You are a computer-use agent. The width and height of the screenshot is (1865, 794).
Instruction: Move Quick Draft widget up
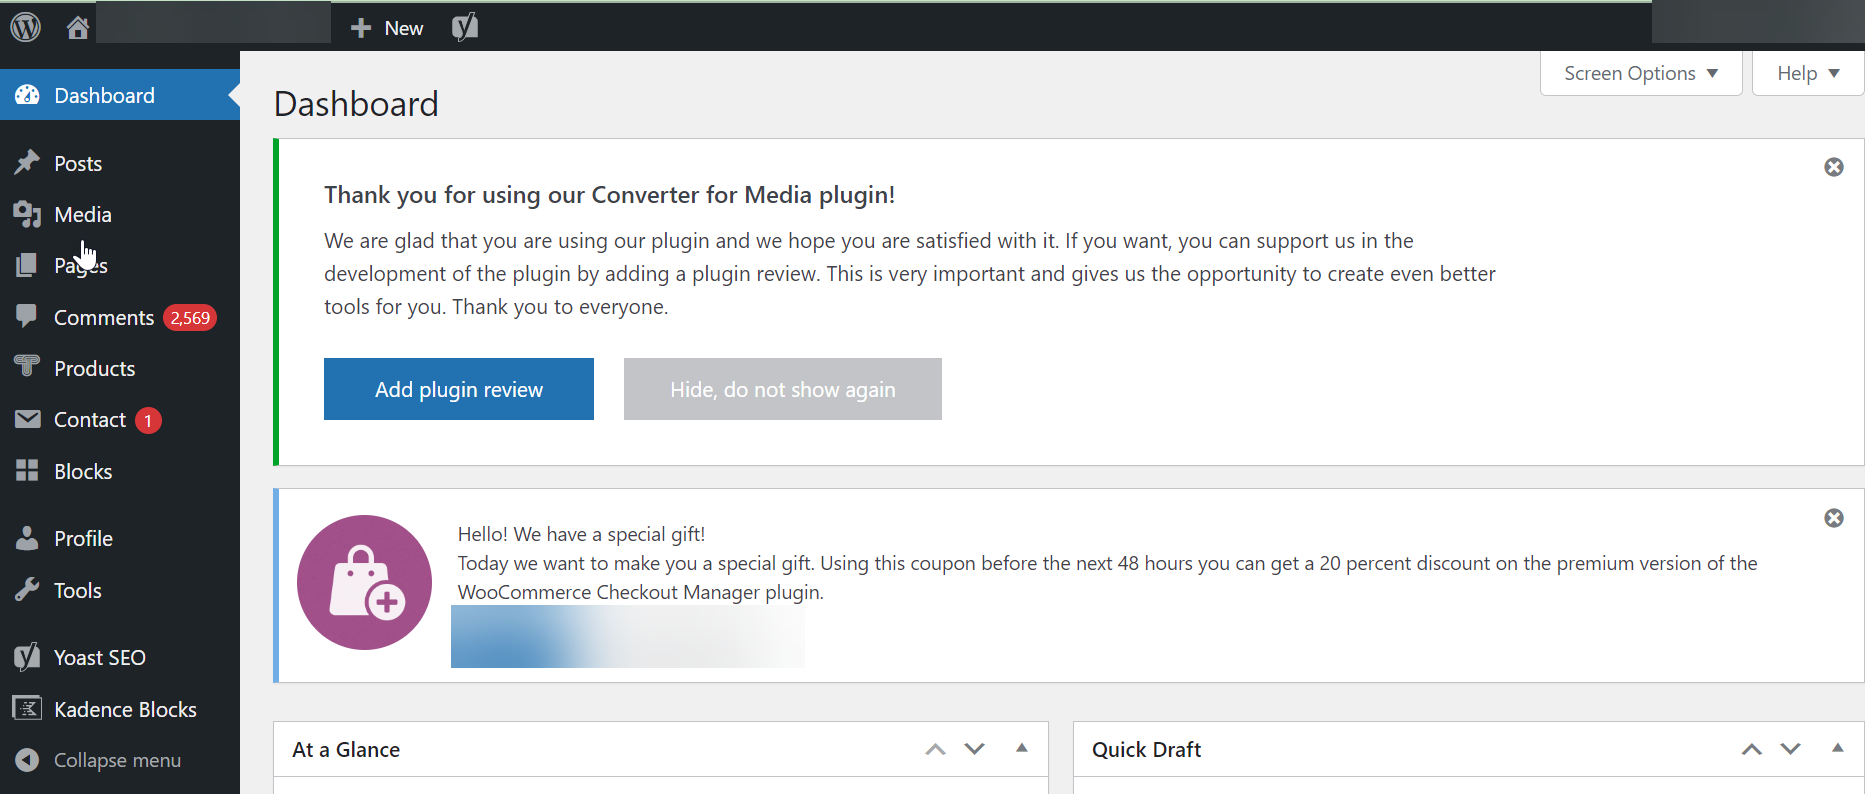[x=1751, y=749]
